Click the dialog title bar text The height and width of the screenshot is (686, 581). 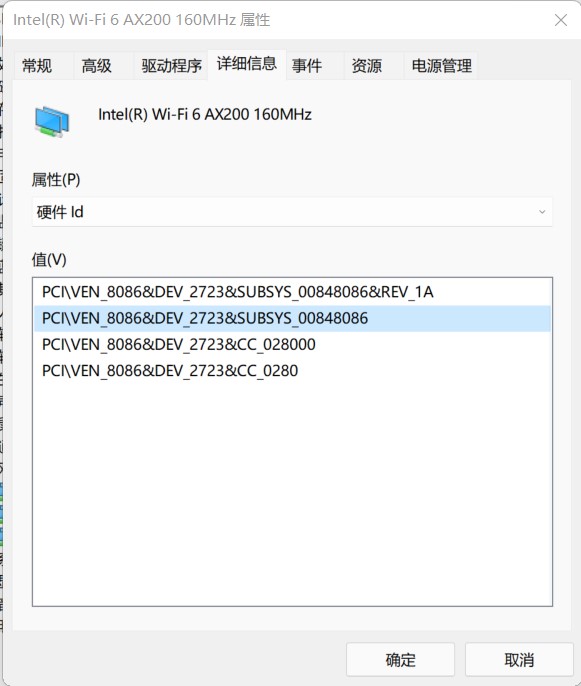pyautogui.click(x=141, y=20)
